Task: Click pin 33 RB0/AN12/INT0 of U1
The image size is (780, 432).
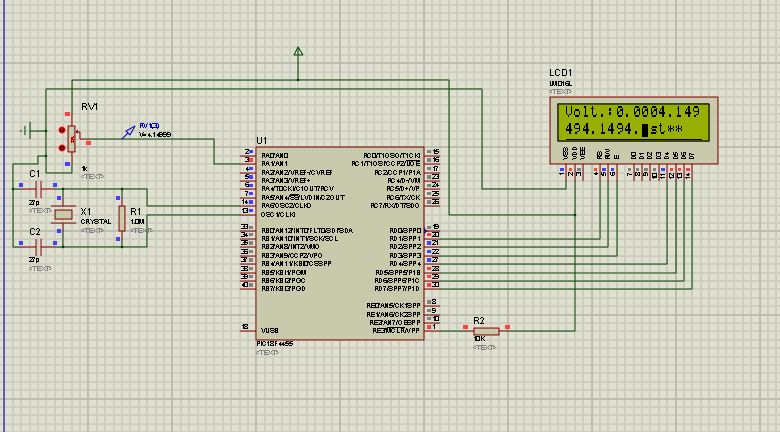Action: (247, 230)
